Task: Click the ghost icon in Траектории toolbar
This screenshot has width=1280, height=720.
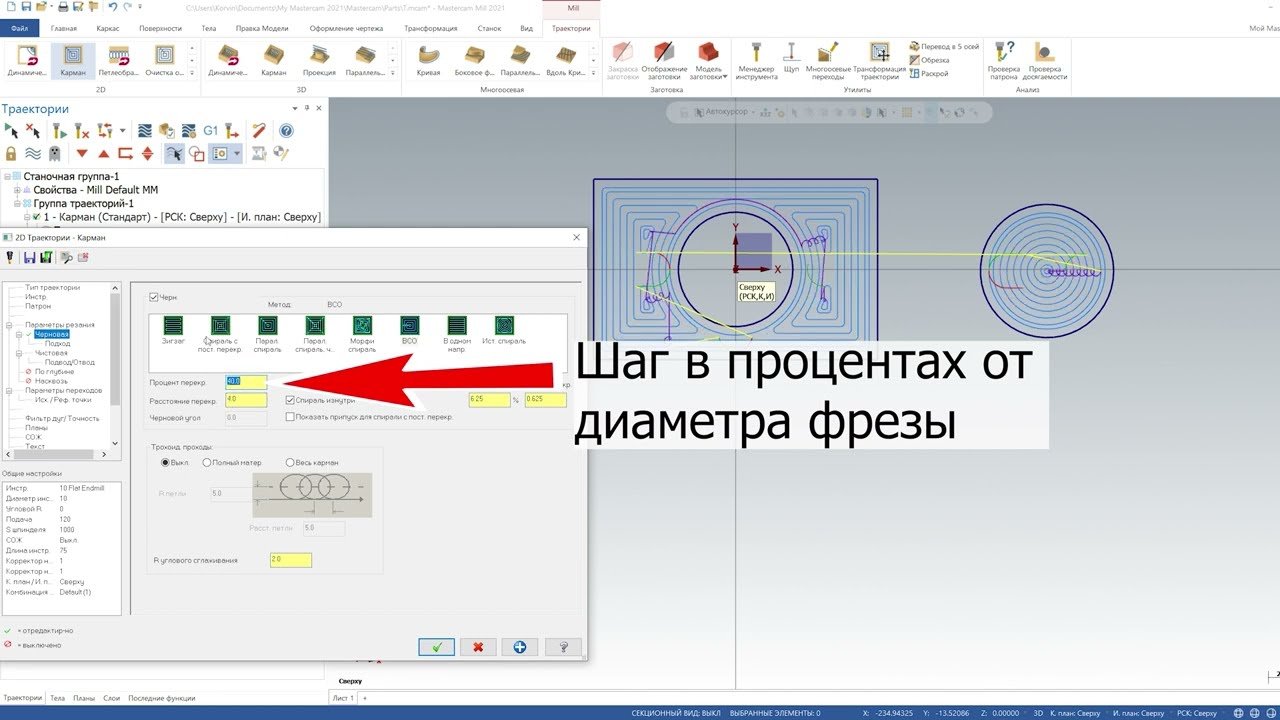Action: pos(55,154)
